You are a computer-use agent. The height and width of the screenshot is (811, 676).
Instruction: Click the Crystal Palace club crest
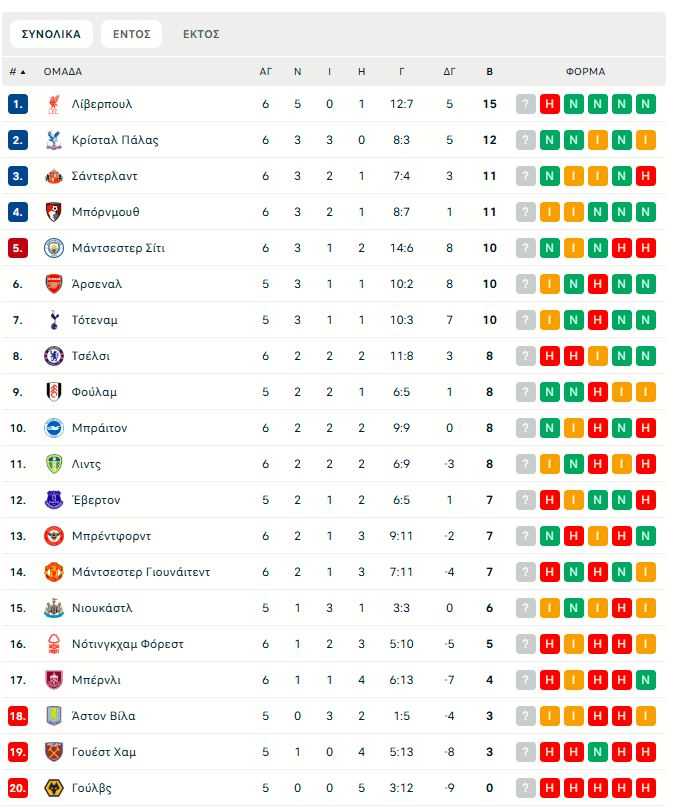54,140
